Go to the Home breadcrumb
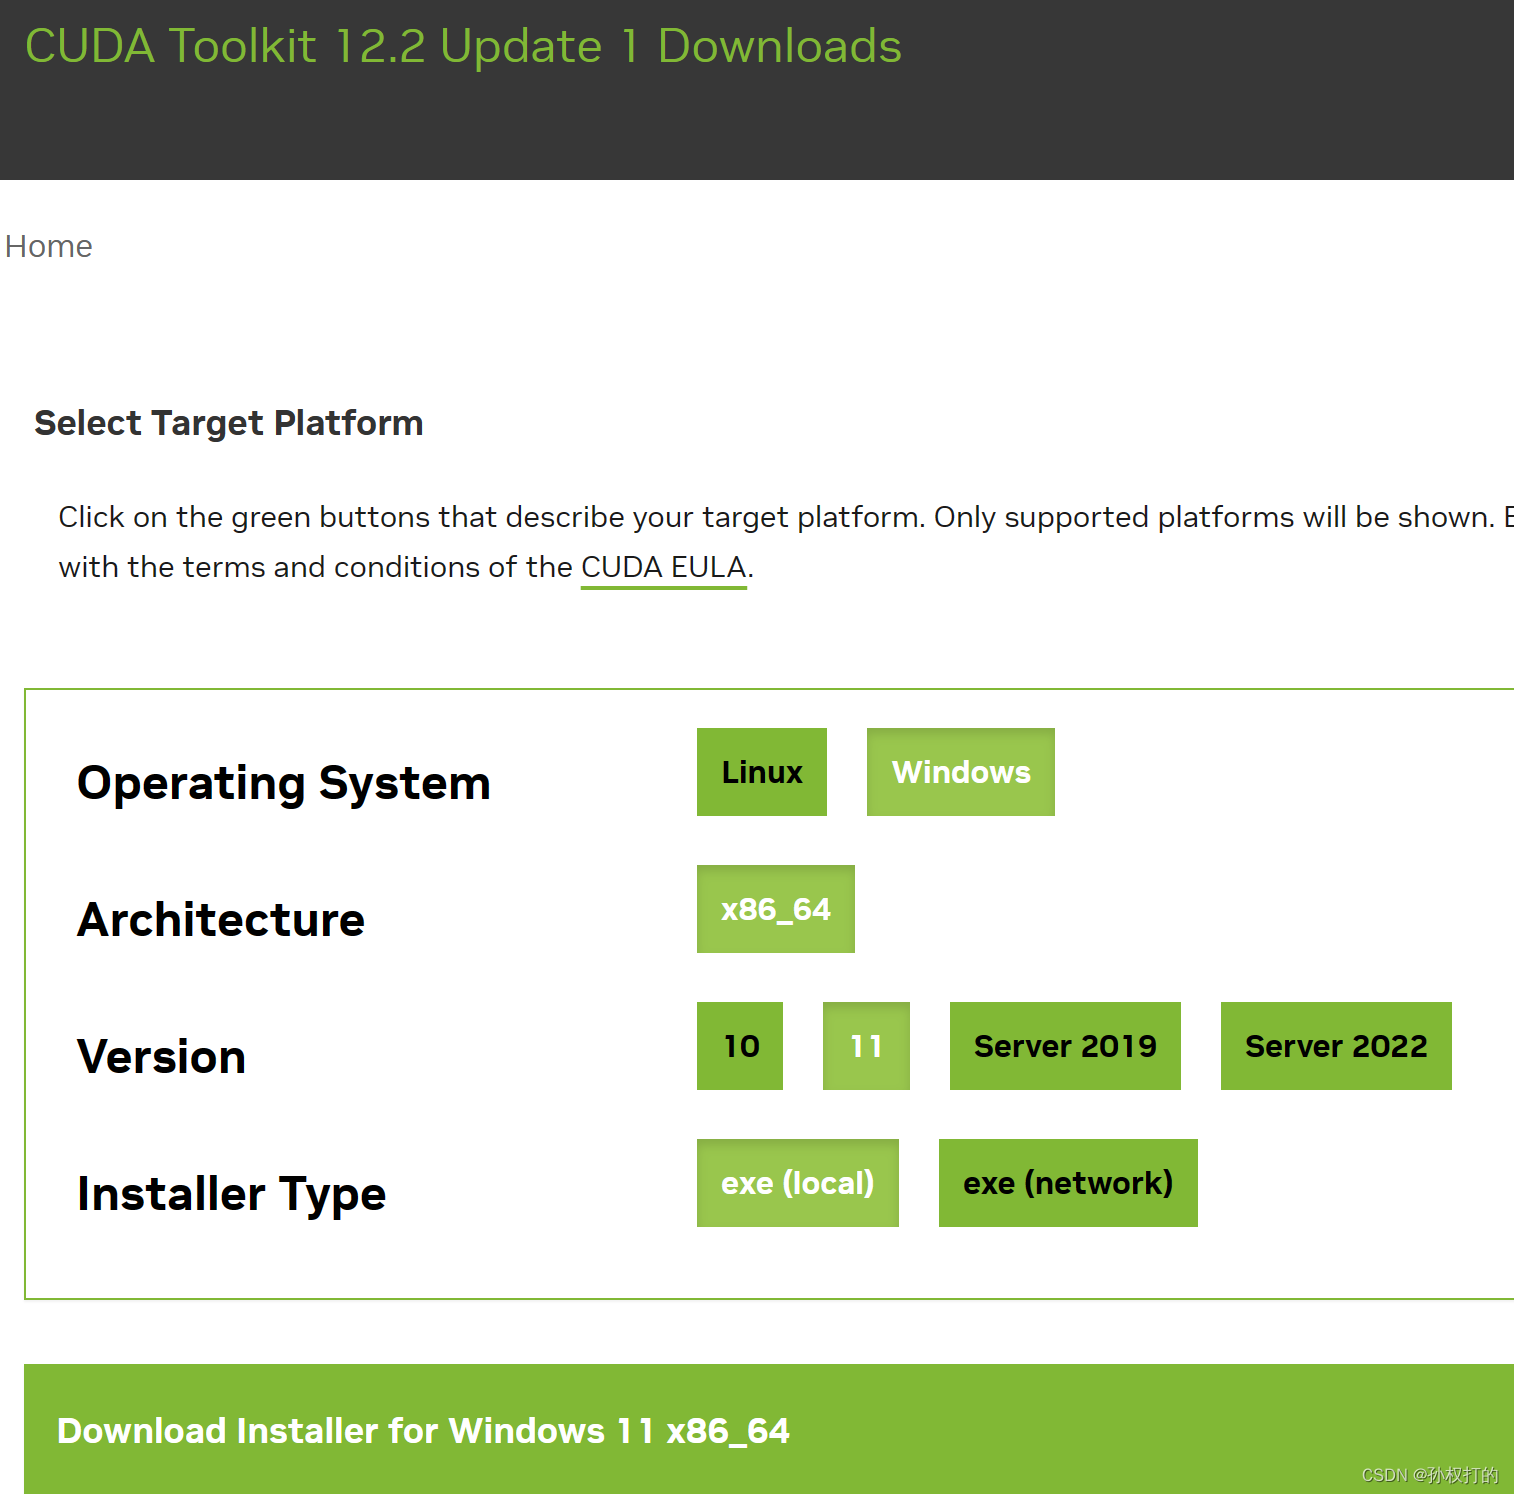Screen dimensions: 1514x1494 pyautogui.click(x=49, y=246)
